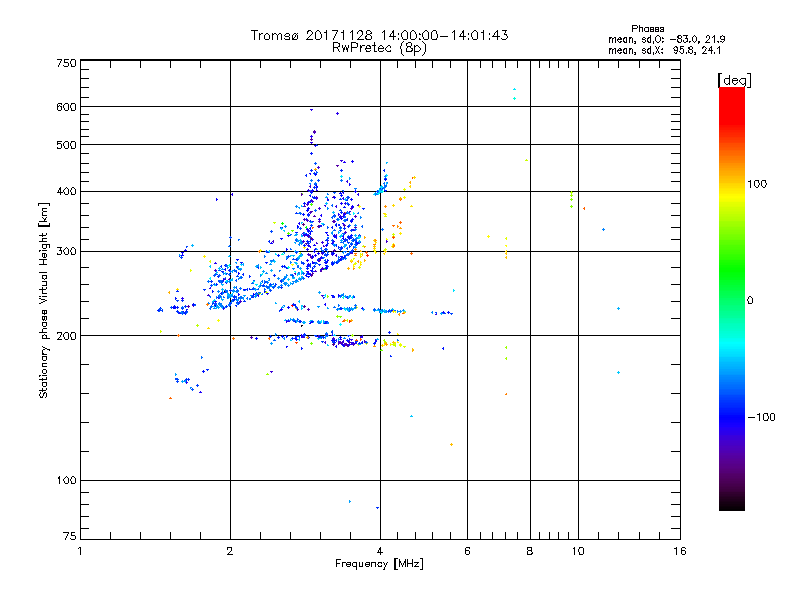Click the "[deg]" unit above color bar

(x=734, y=80)
